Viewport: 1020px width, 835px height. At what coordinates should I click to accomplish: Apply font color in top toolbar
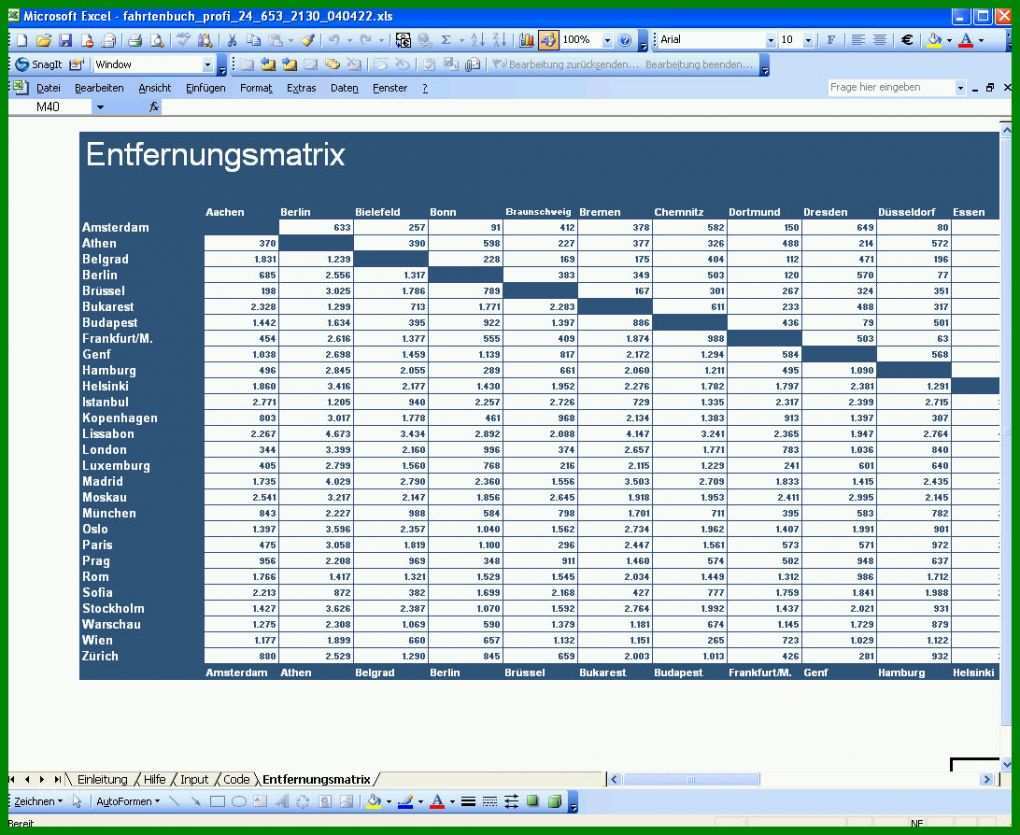[x=966, y=40]
